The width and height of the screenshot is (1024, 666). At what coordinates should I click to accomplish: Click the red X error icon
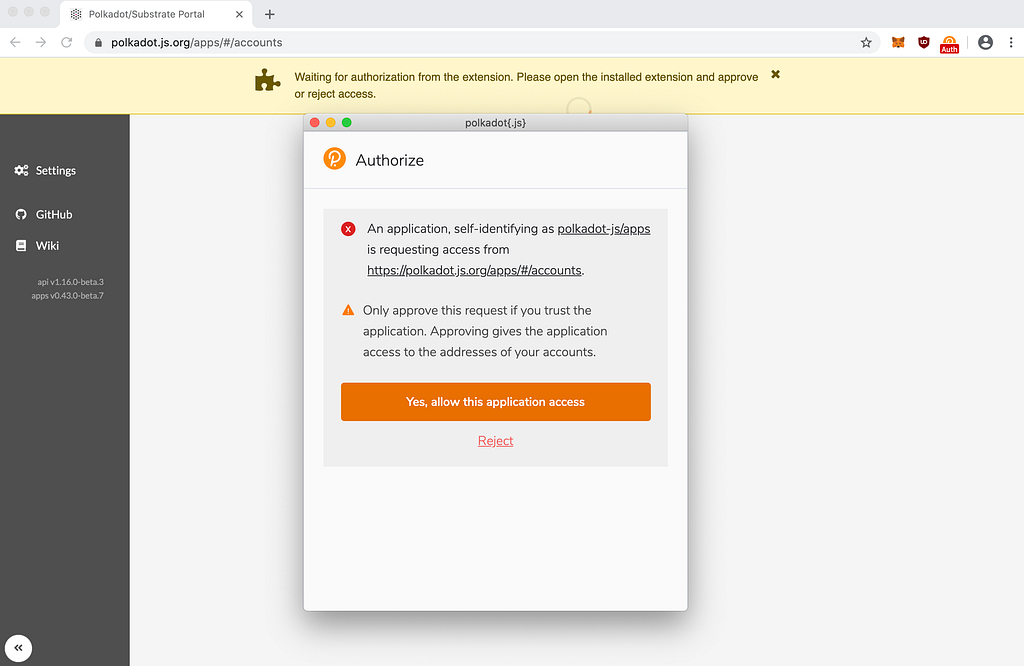(348, 229)
